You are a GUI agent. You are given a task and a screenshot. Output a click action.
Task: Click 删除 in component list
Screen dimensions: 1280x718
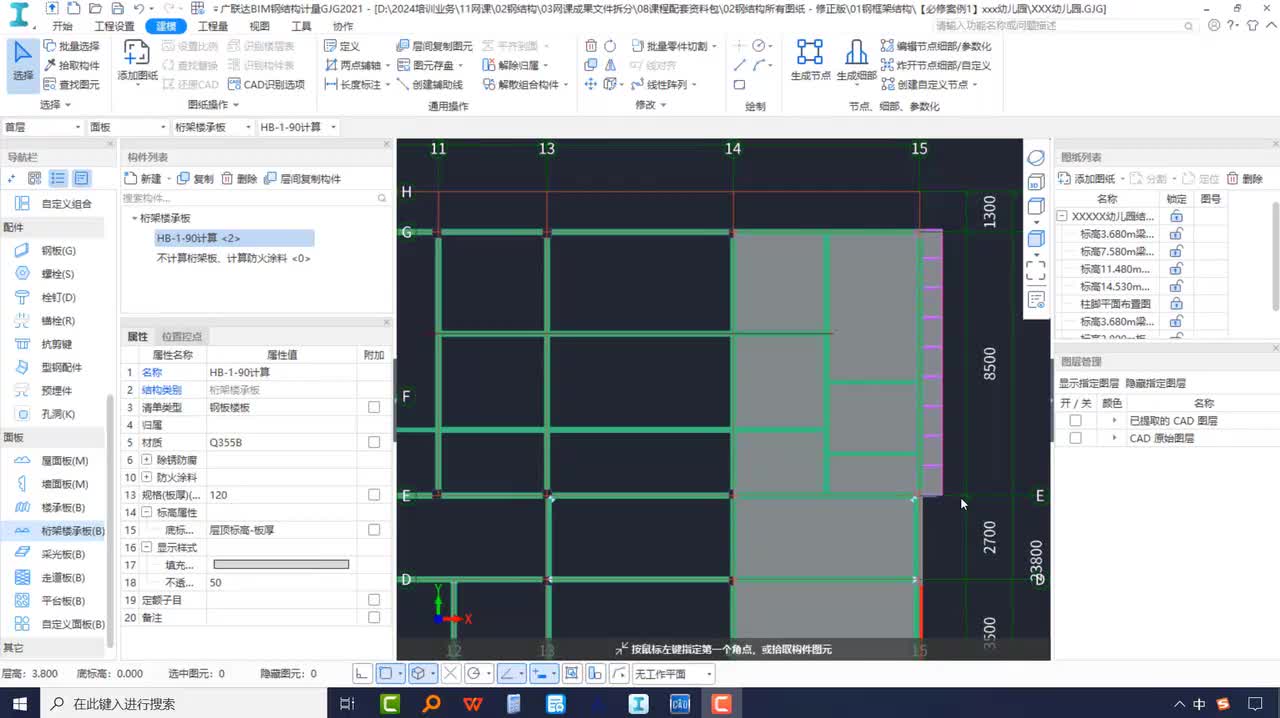240,179
